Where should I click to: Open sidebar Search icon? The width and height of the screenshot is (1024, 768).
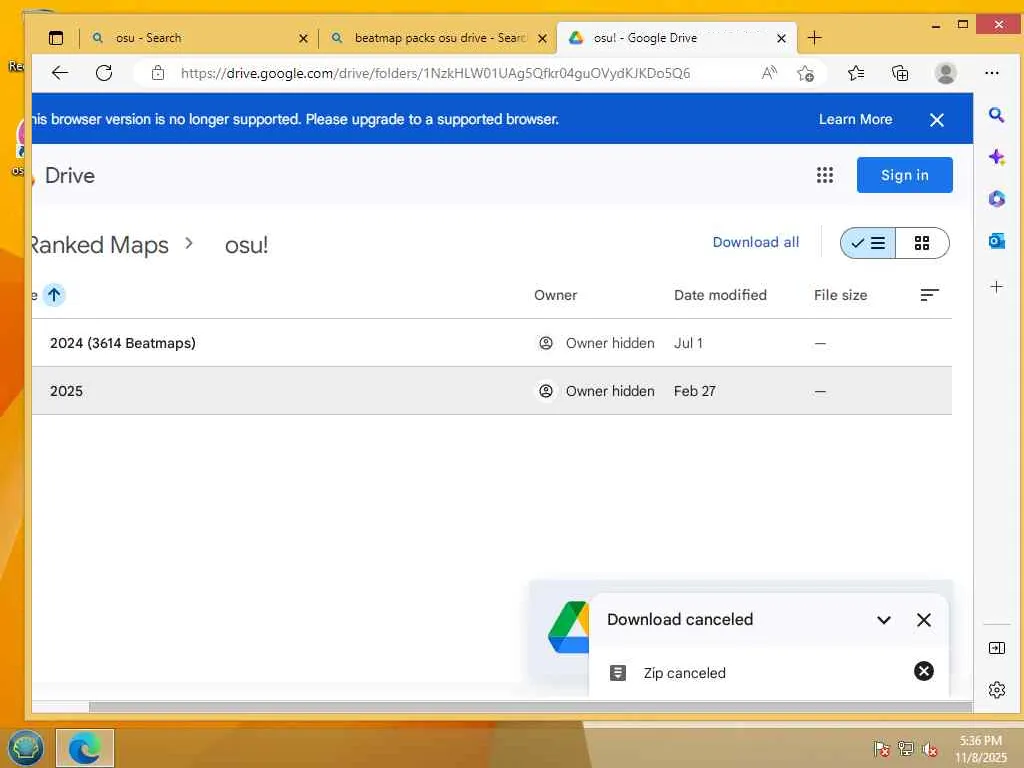(996, 116)
